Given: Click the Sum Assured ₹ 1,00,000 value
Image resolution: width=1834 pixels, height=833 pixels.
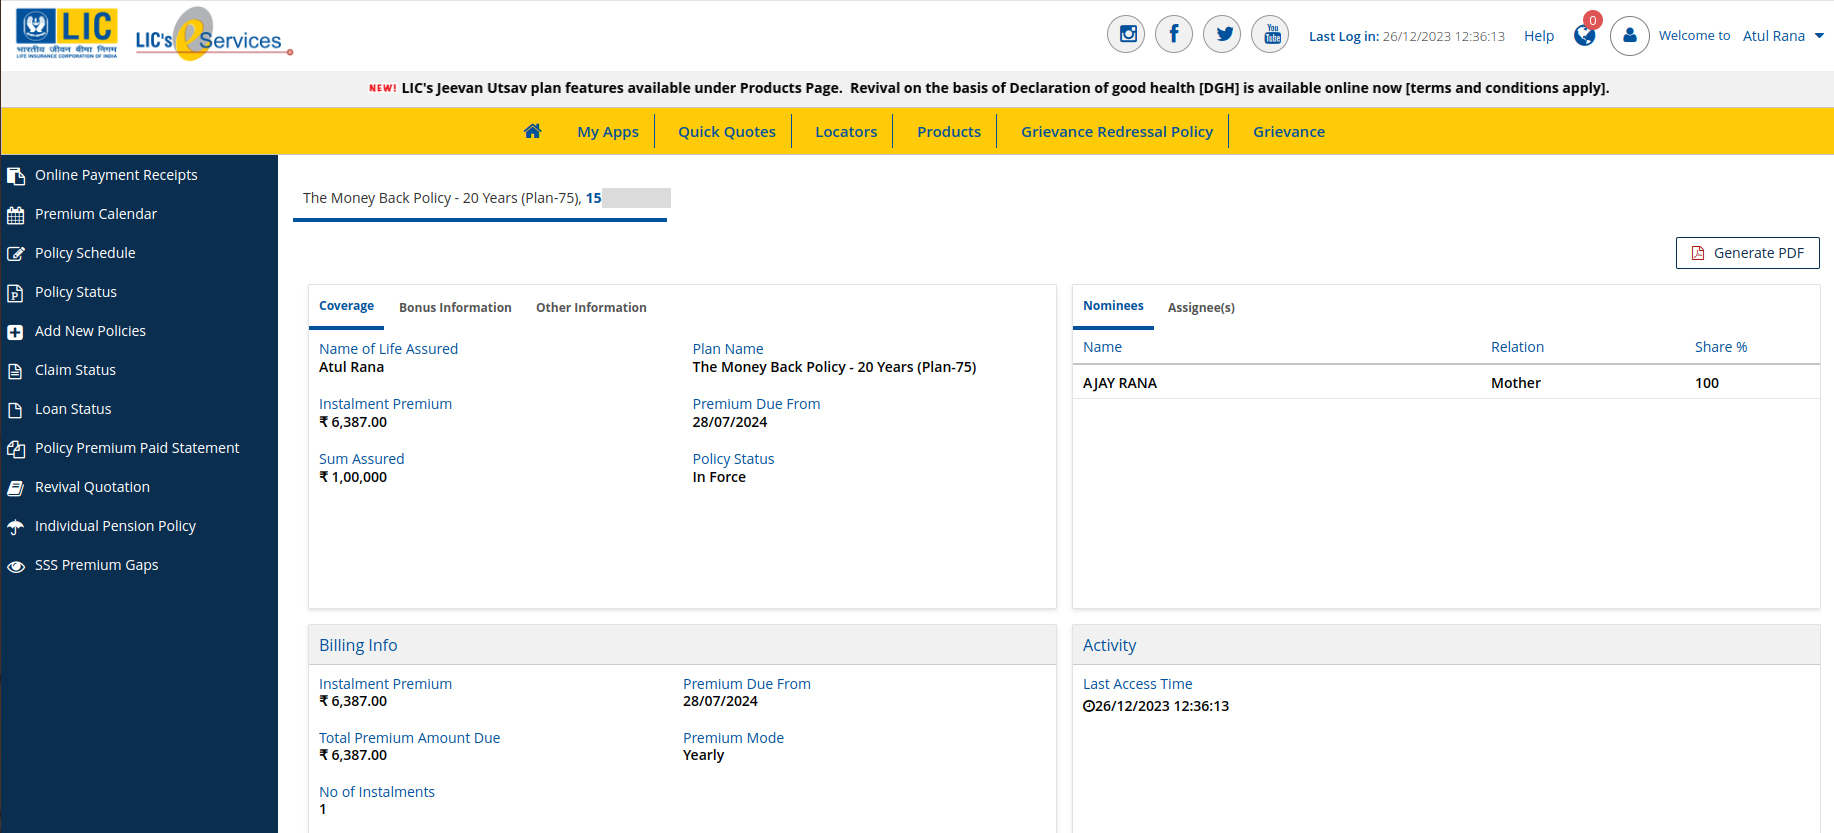Looking at the screenshot, I should [353, 477].
